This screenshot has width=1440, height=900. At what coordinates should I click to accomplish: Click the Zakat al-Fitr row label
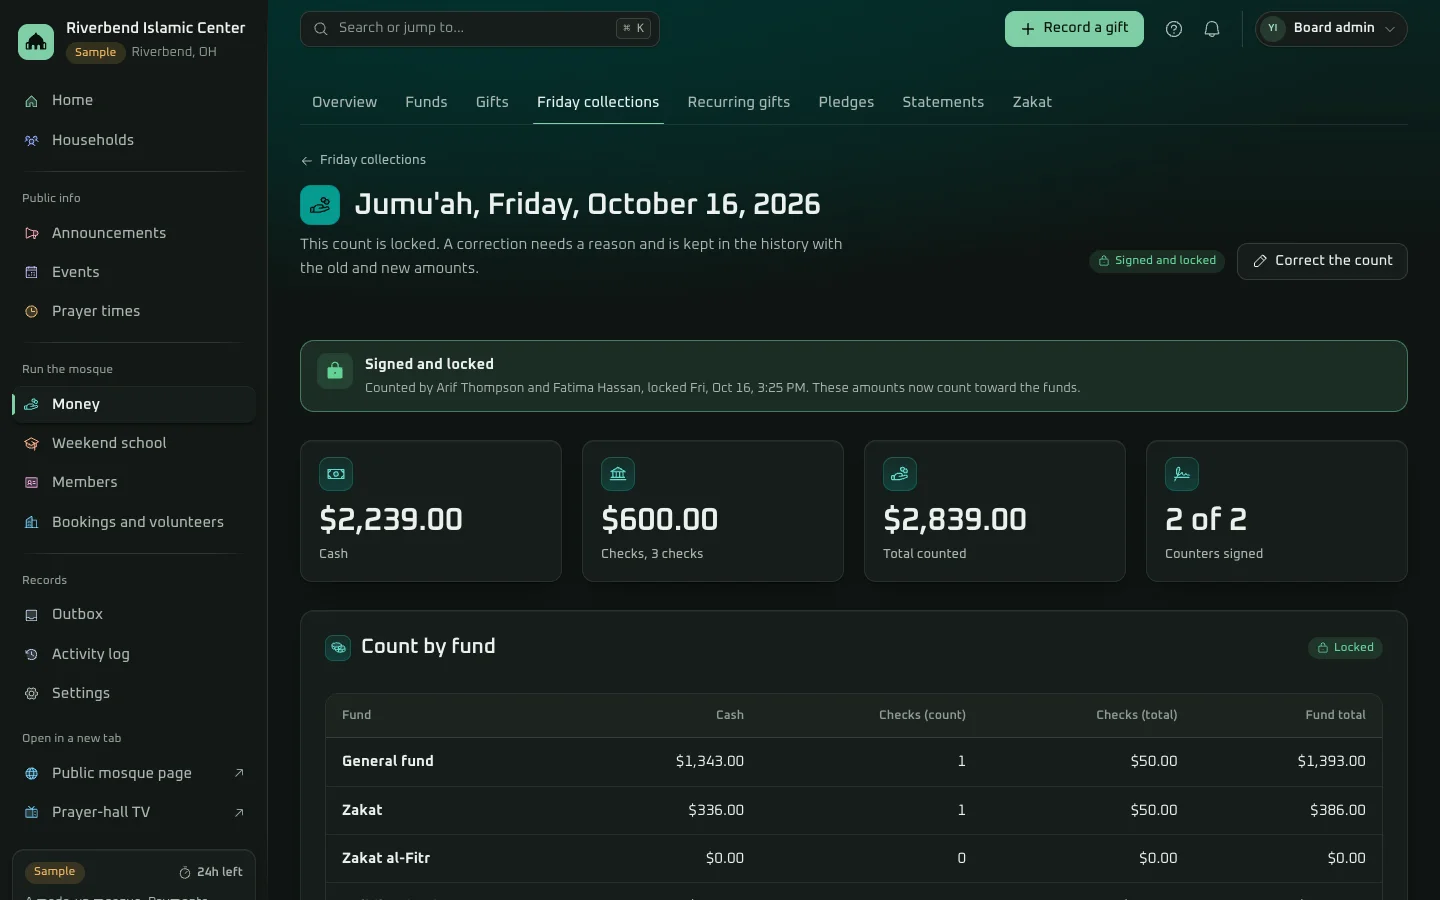tap(386, 858)
